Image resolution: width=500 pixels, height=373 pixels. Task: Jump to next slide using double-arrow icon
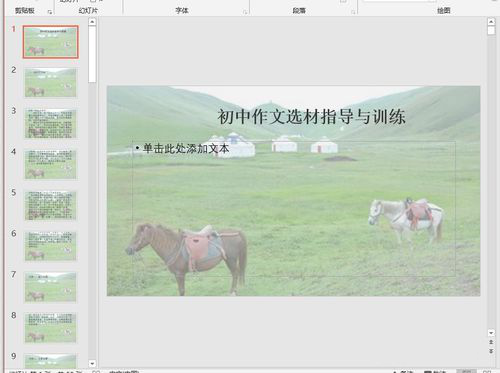[x=491, y=351]
